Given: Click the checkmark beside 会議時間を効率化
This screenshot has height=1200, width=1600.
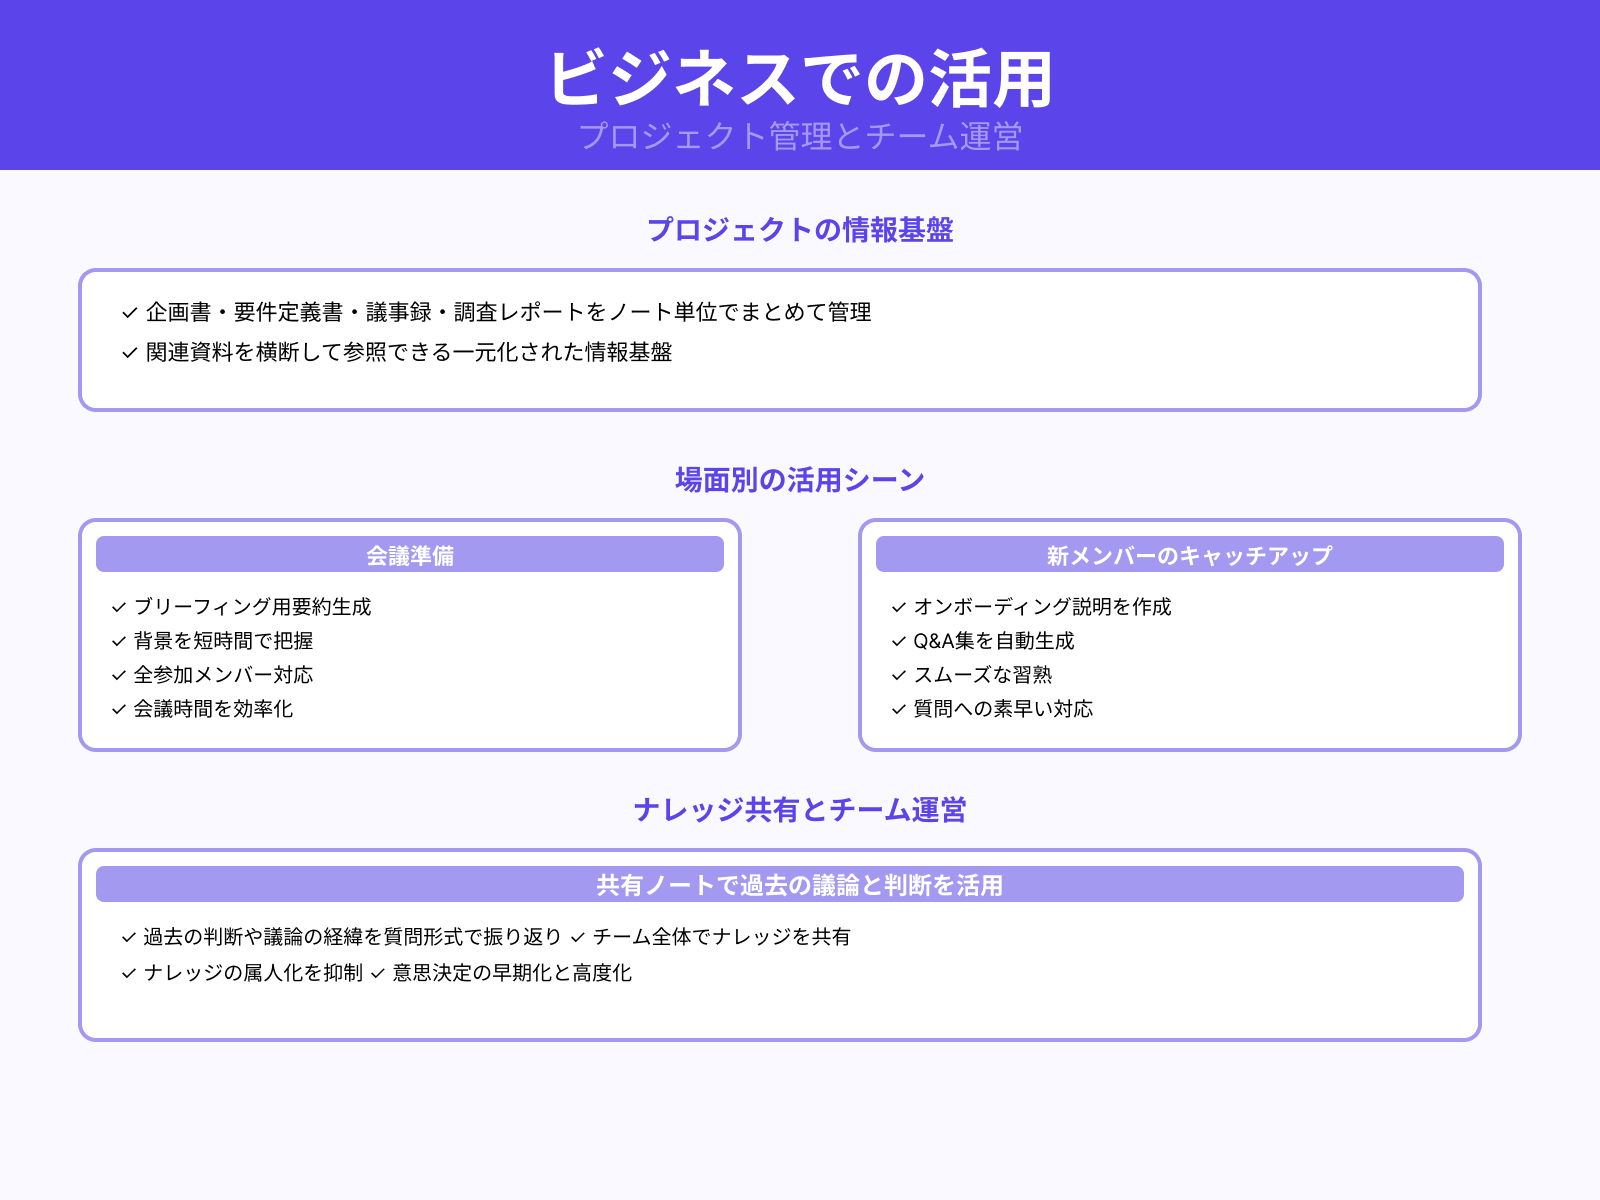Looking at the screenshot, I should pos(117,710).
